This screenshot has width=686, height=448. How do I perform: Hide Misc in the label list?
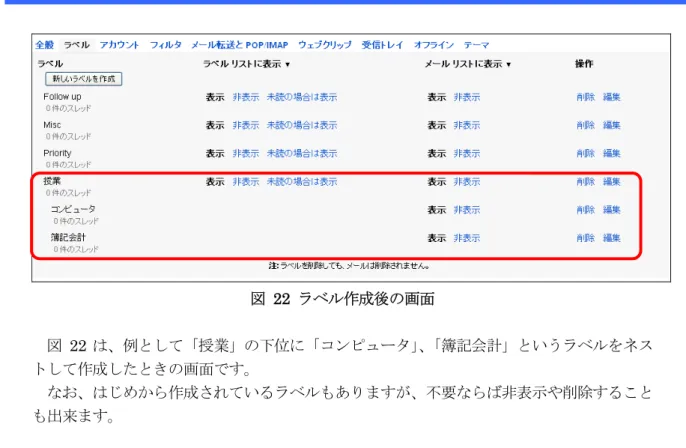click(x=246, y=125)
